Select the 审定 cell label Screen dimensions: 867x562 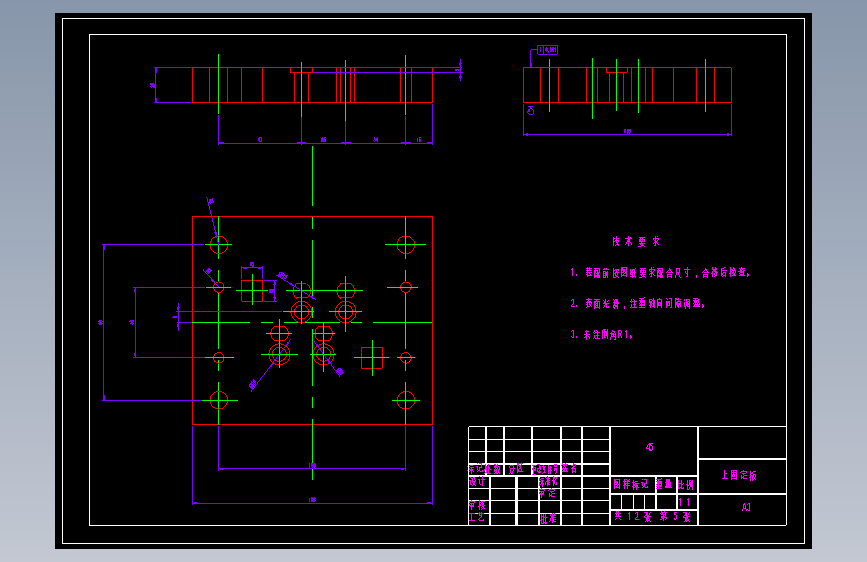coord(547,493)
